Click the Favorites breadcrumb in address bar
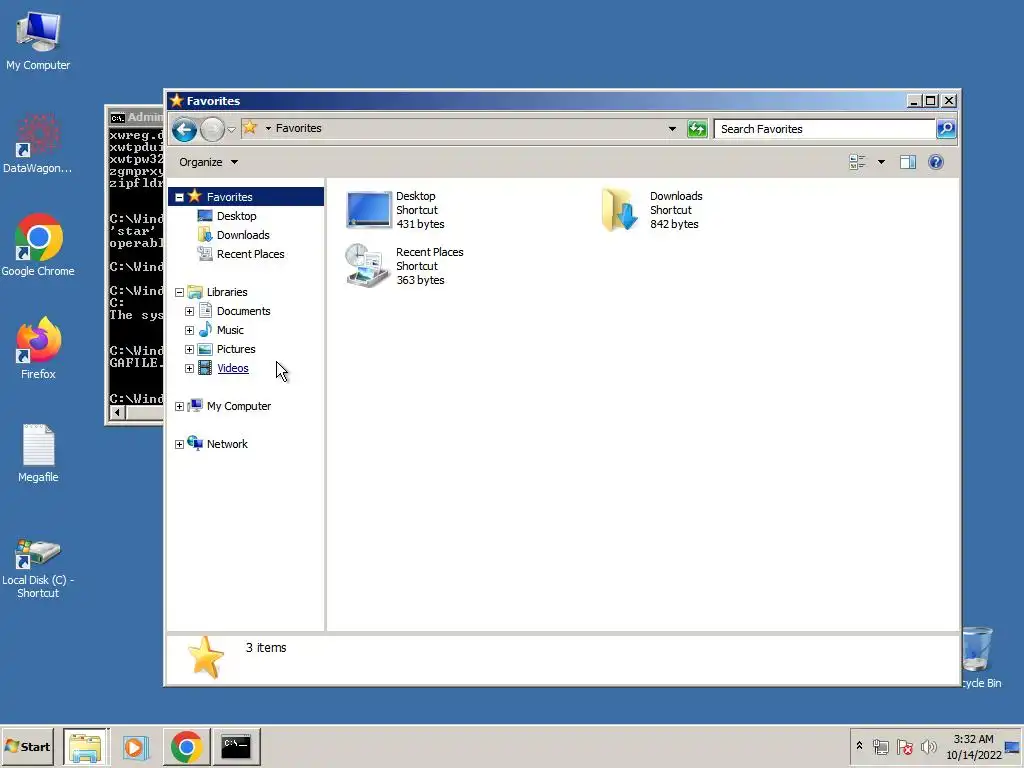This screenshot has width=1024, height=768. [x=298, y=128]
